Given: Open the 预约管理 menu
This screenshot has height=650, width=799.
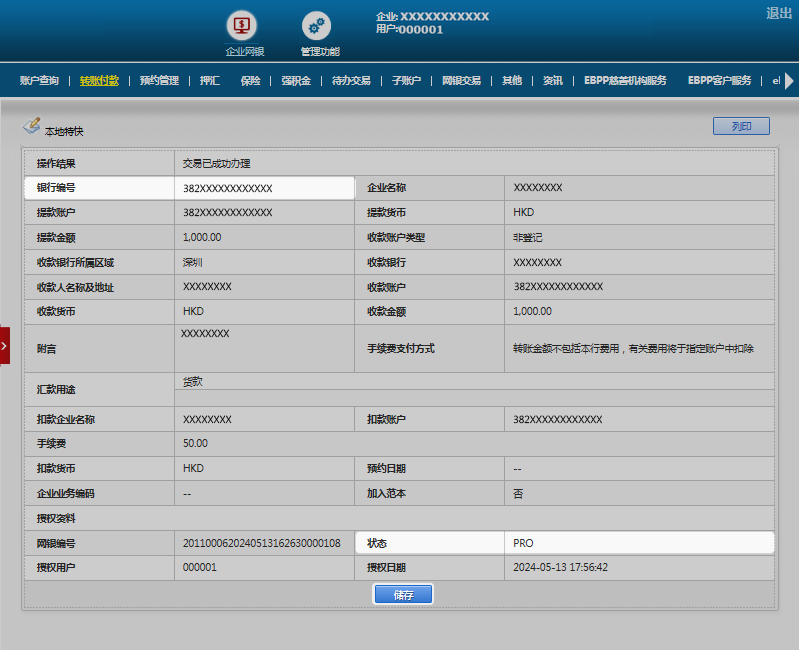Looking at the screenshot, I should point(159,80).
